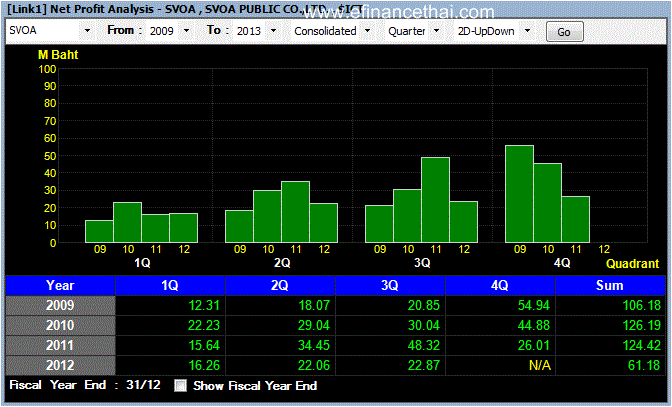Click the 48.32 value cell

pos(390,346)
